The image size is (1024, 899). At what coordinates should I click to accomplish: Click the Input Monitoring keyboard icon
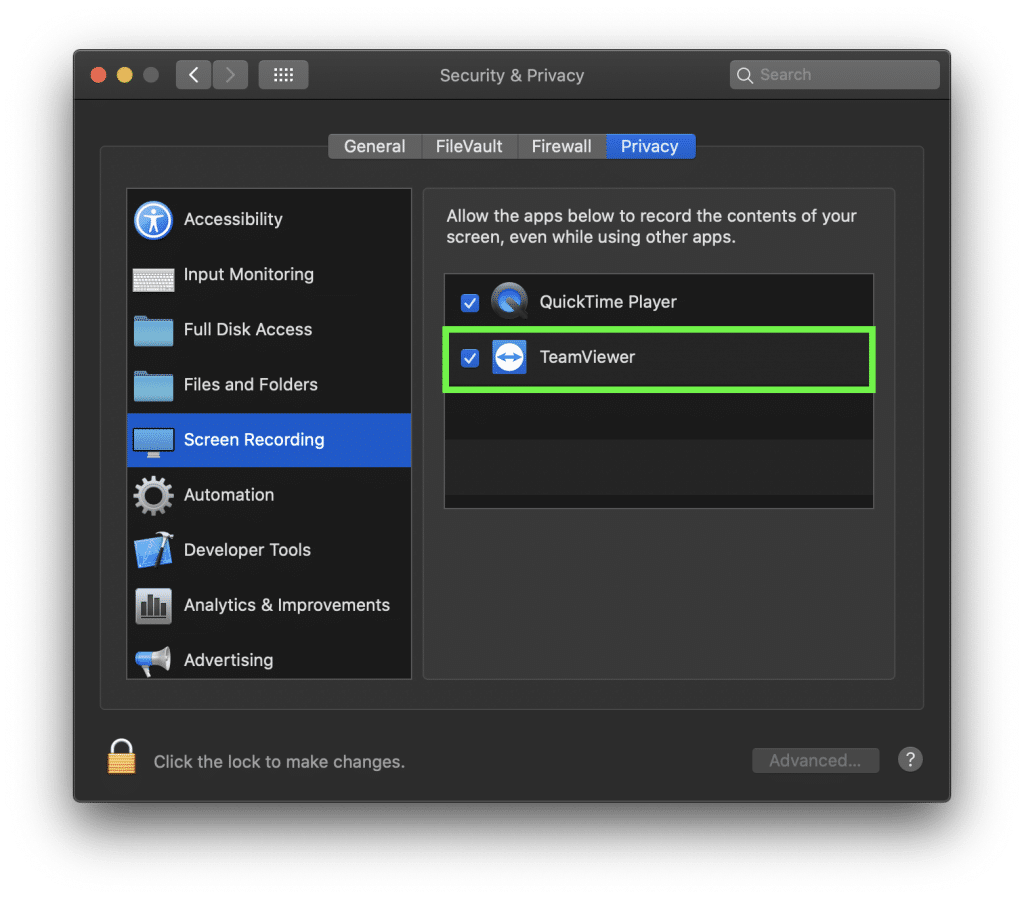(x=153, y=279)
